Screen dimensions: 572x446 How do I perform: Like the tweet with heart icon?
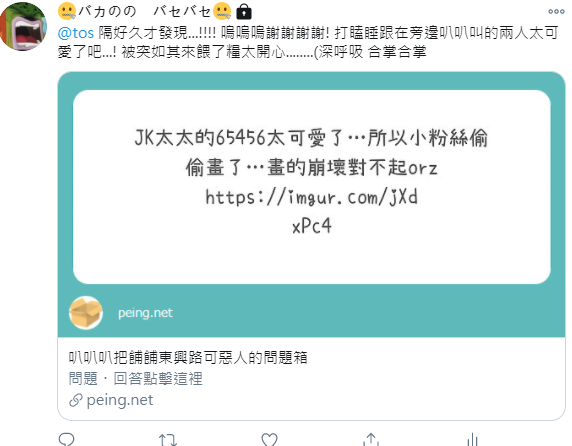point(270,439)
